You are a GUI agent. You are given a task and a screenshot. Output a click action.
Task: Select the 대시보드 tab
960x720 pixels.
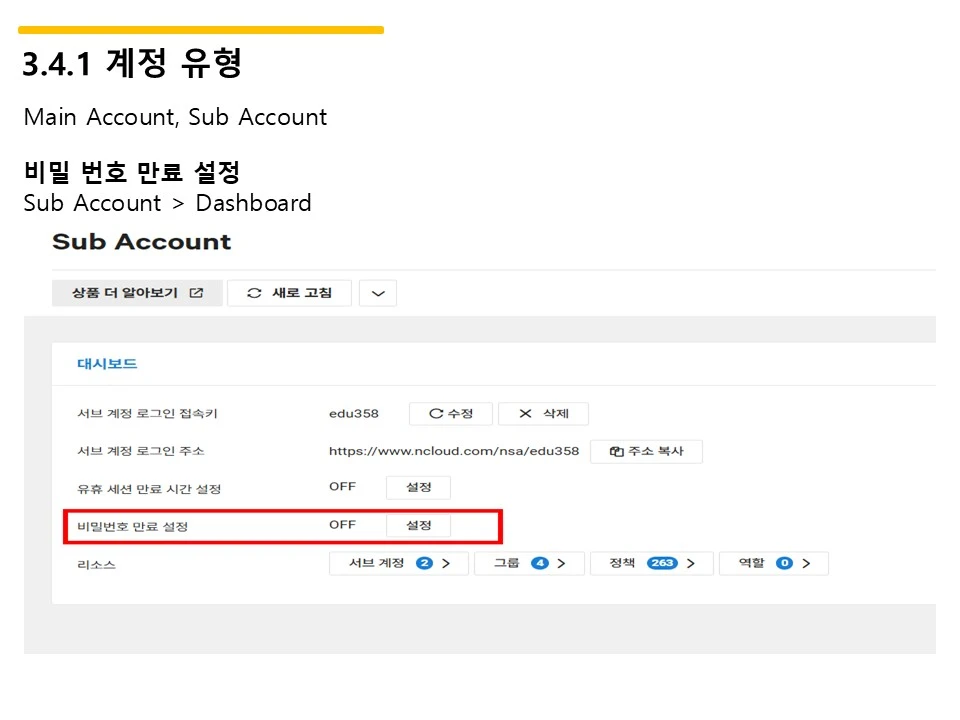pos(107,364)
